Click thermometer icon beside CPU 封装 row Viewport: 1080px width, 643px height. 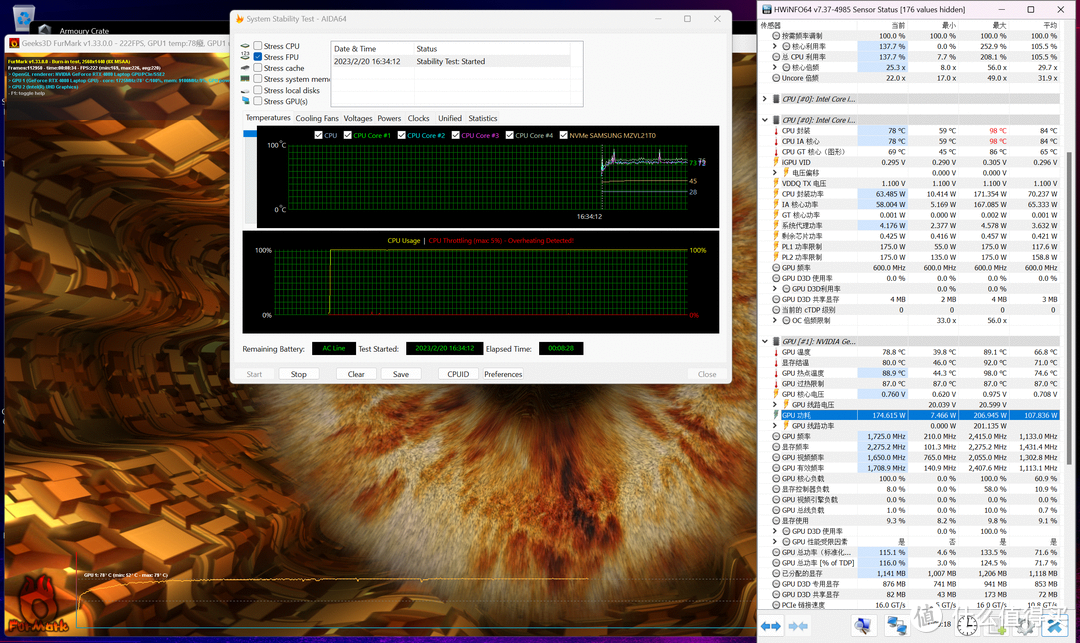coord(776,131)
